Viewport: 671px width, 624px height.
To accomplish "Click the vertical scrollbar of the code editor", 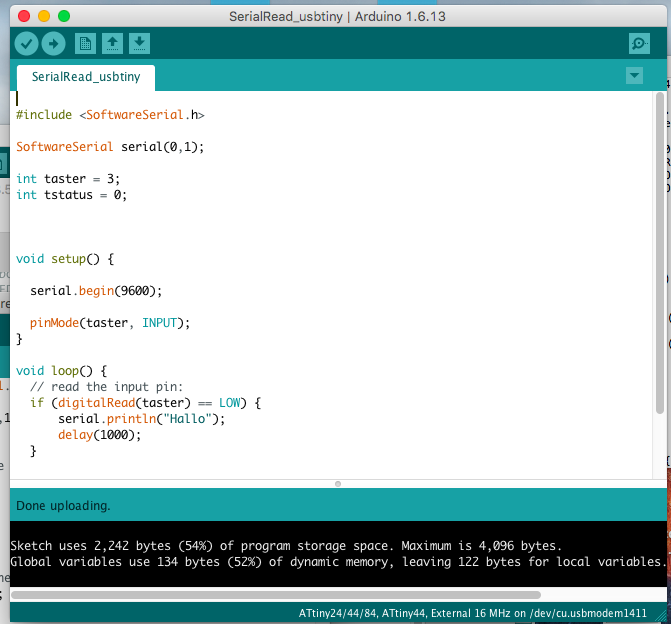I will click(659, 253).
